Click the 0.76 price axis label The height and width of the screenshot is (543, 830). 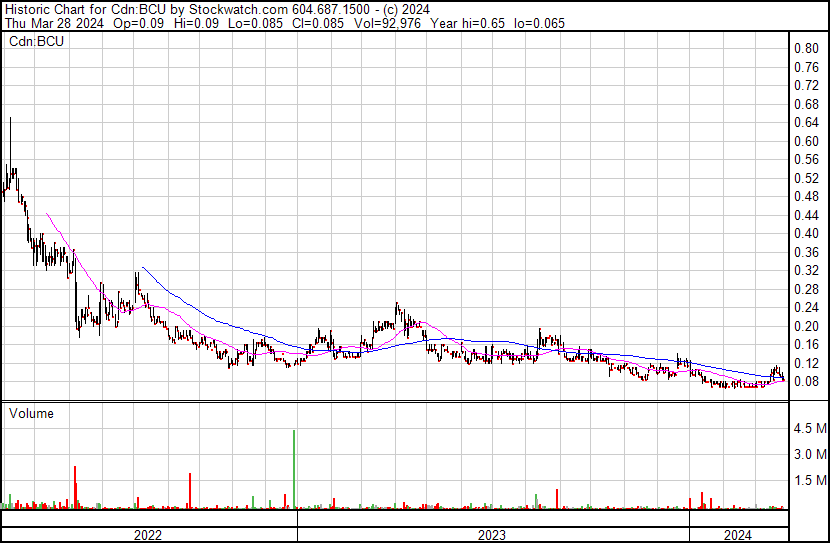[806, 67]
